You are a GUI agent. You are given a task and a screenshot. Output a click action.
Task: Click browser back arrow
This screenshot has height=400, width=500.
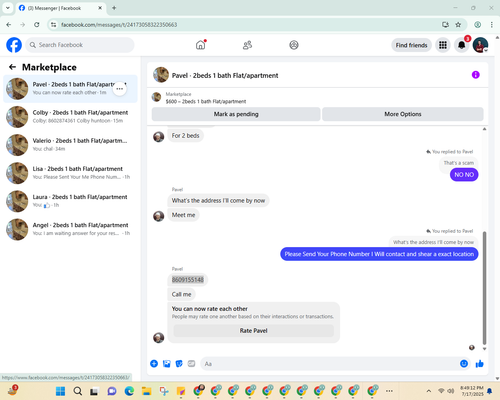tap(9, 25)
